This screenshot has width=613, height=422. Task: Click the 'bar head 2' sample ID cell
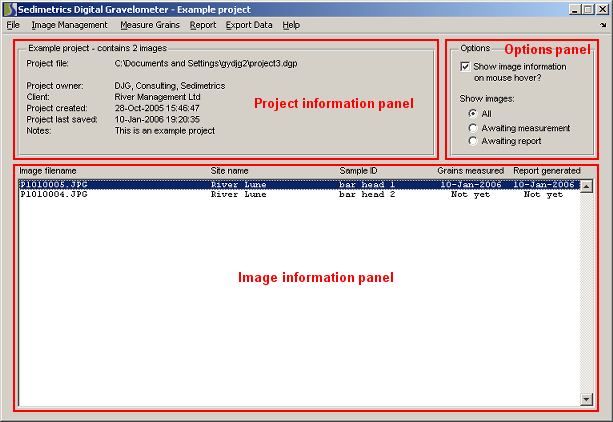(367, 194)
